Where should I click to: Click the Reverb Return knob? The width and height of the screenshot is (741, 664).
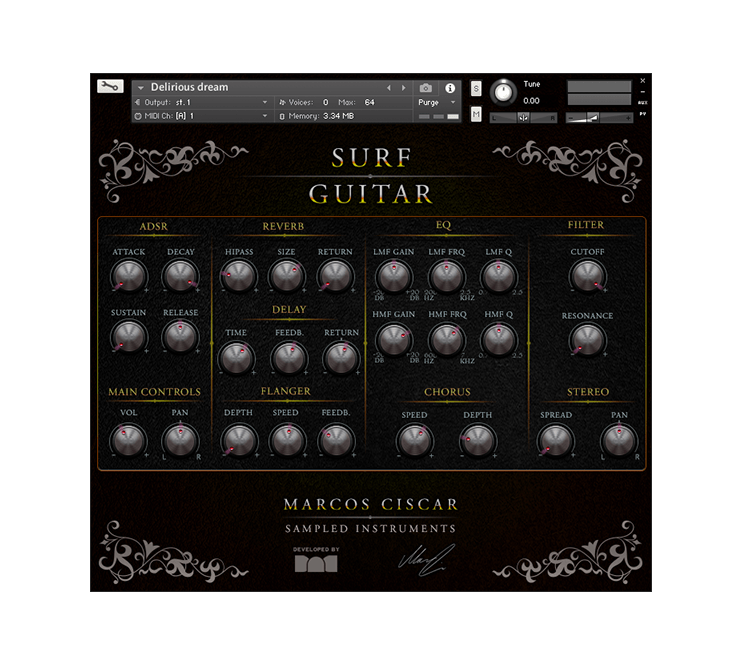pos(335,276)
